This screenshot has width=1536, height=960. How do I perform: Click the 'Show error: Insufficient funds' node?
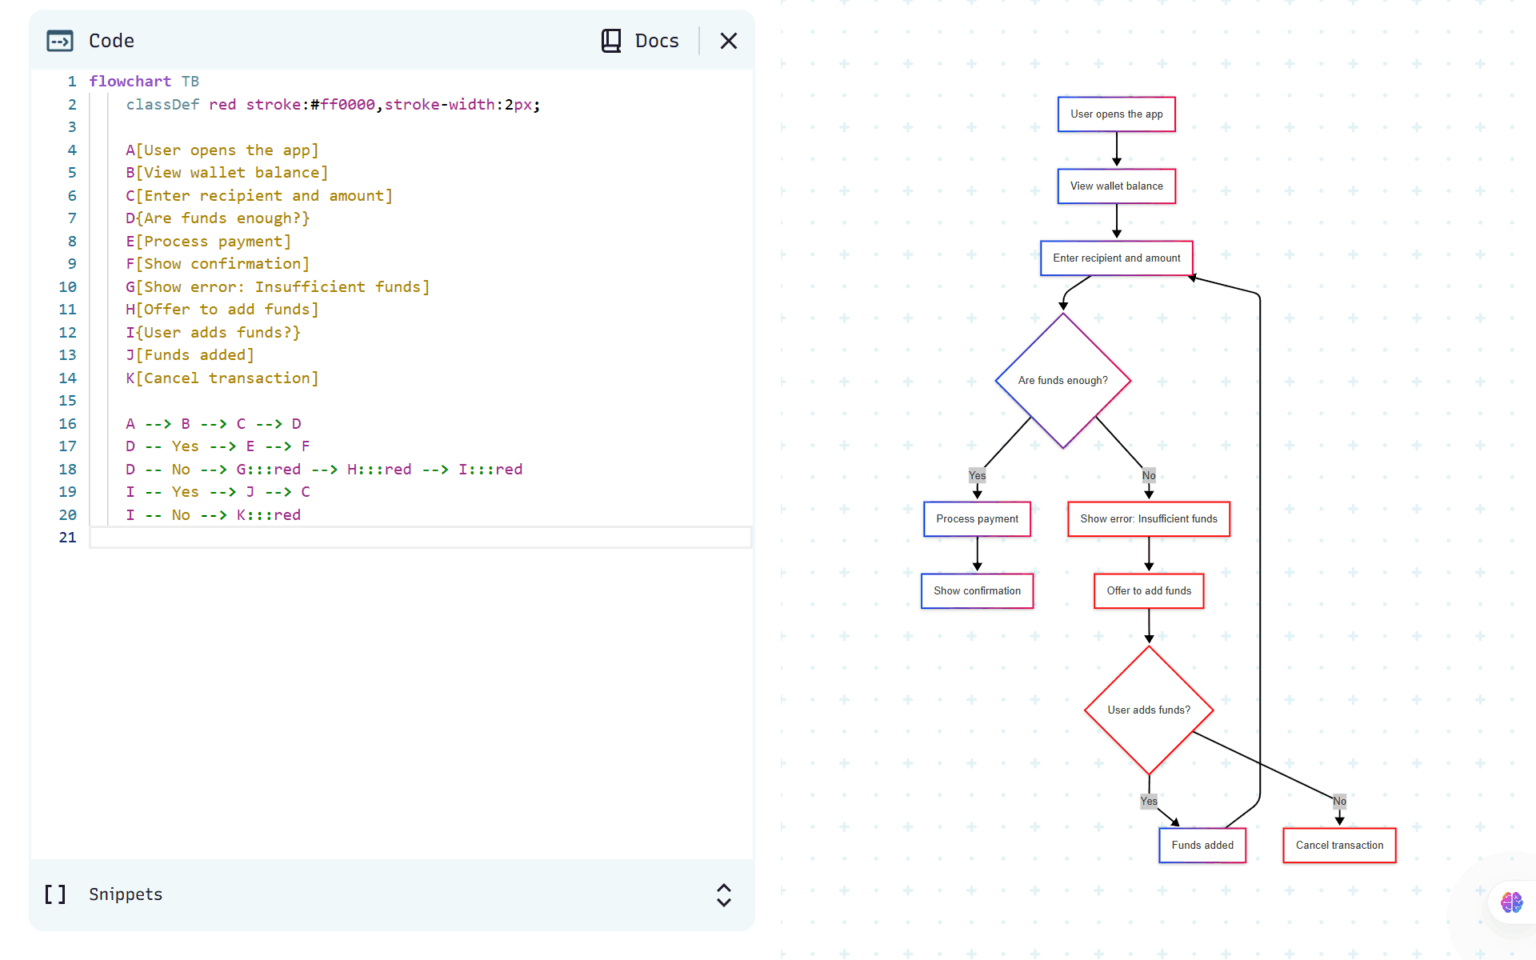click(1148, 519)
